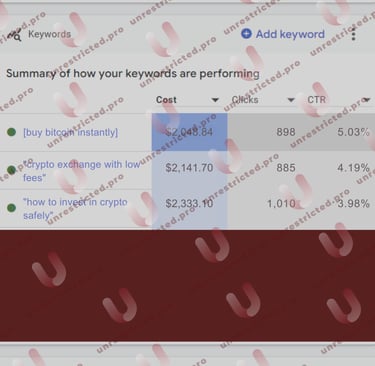Select the CTR column header
Viewport: 375px width, 366px height.
(x=316, y=100)
